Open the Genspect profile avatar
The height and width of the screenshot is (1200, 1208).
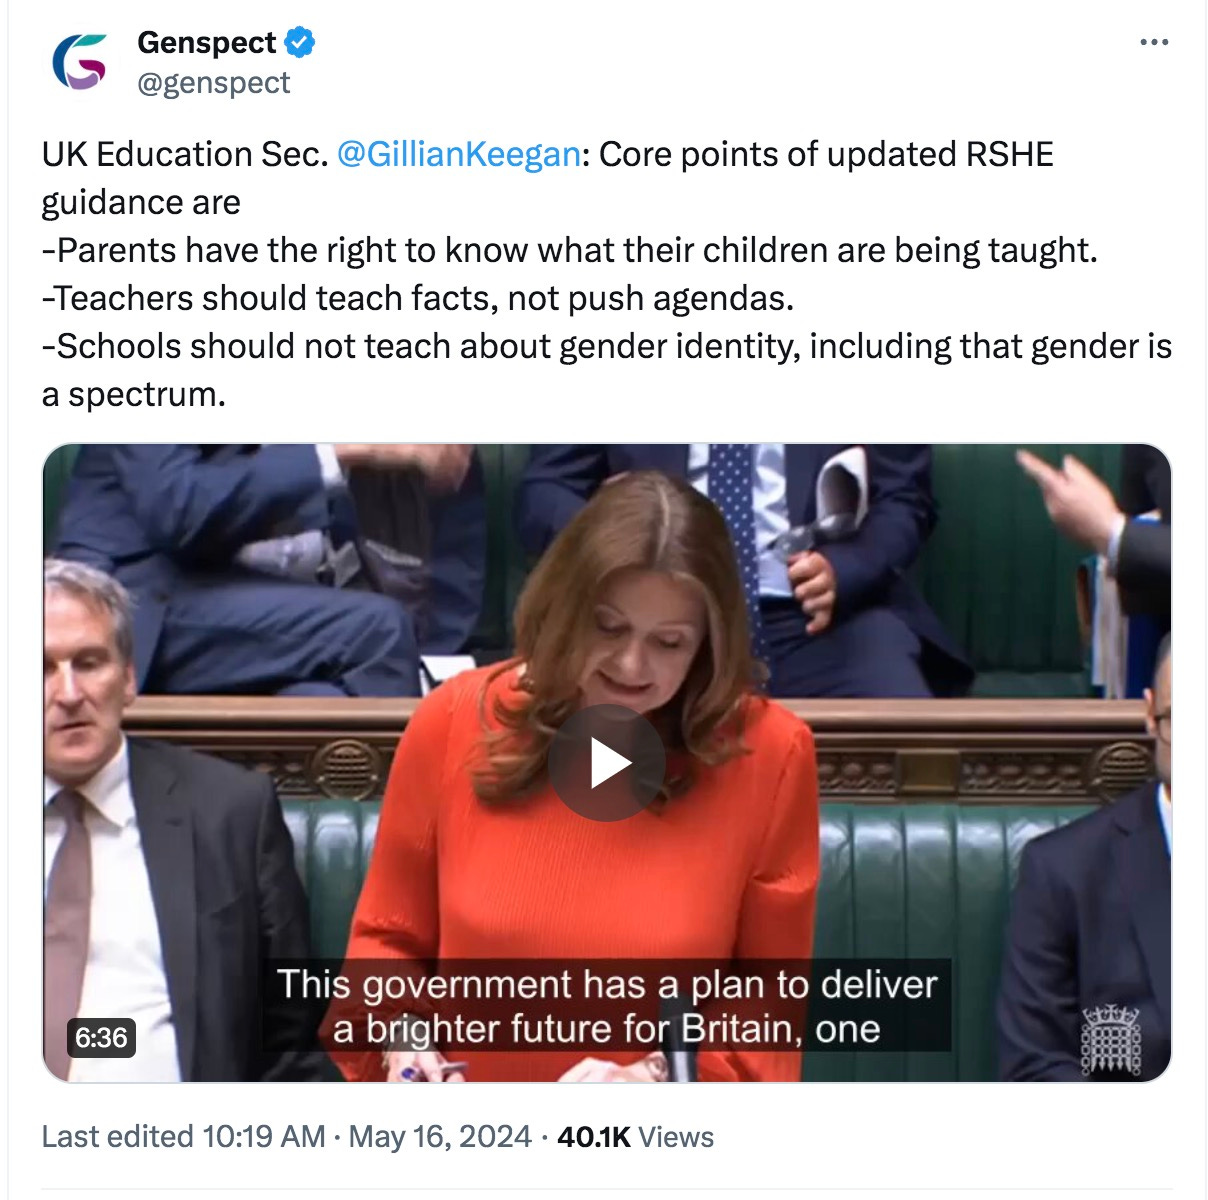tap(79, 62)
